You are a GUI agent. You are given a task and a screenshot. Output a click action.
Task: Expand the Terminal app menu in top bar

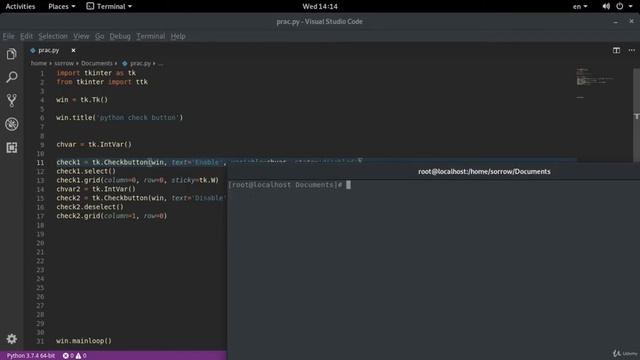click(109, 6)
